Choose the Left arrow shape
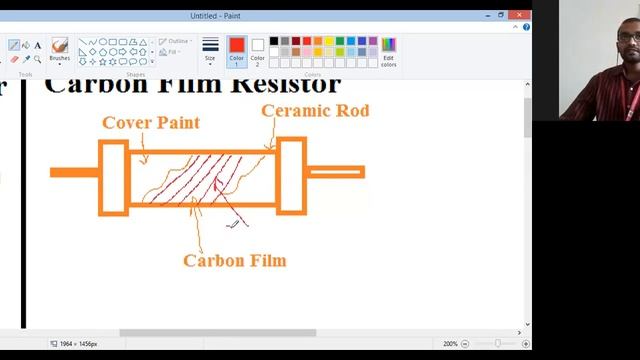Image resolution: width=640 pixels, height=360 pixels. (x=133, y=52)
